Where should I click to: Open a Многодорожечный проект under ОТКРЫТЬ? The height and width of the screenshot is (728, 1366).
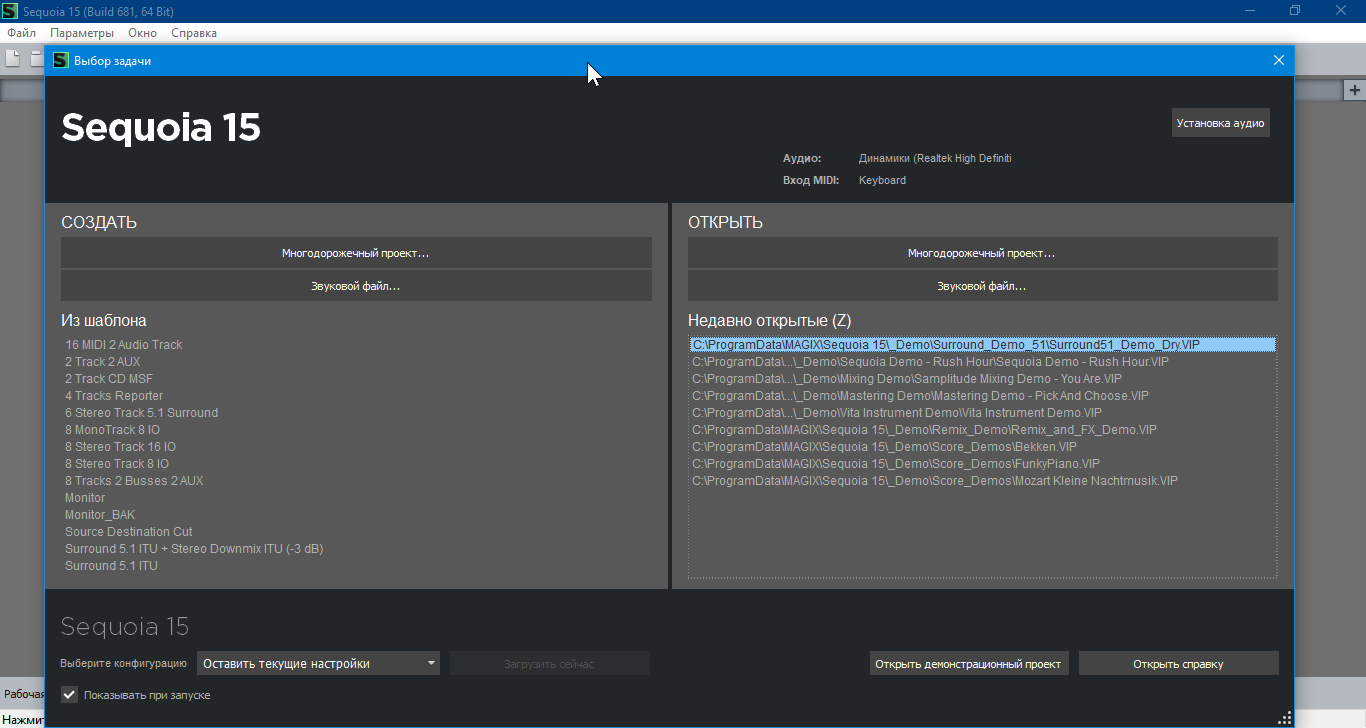point(982,253)
